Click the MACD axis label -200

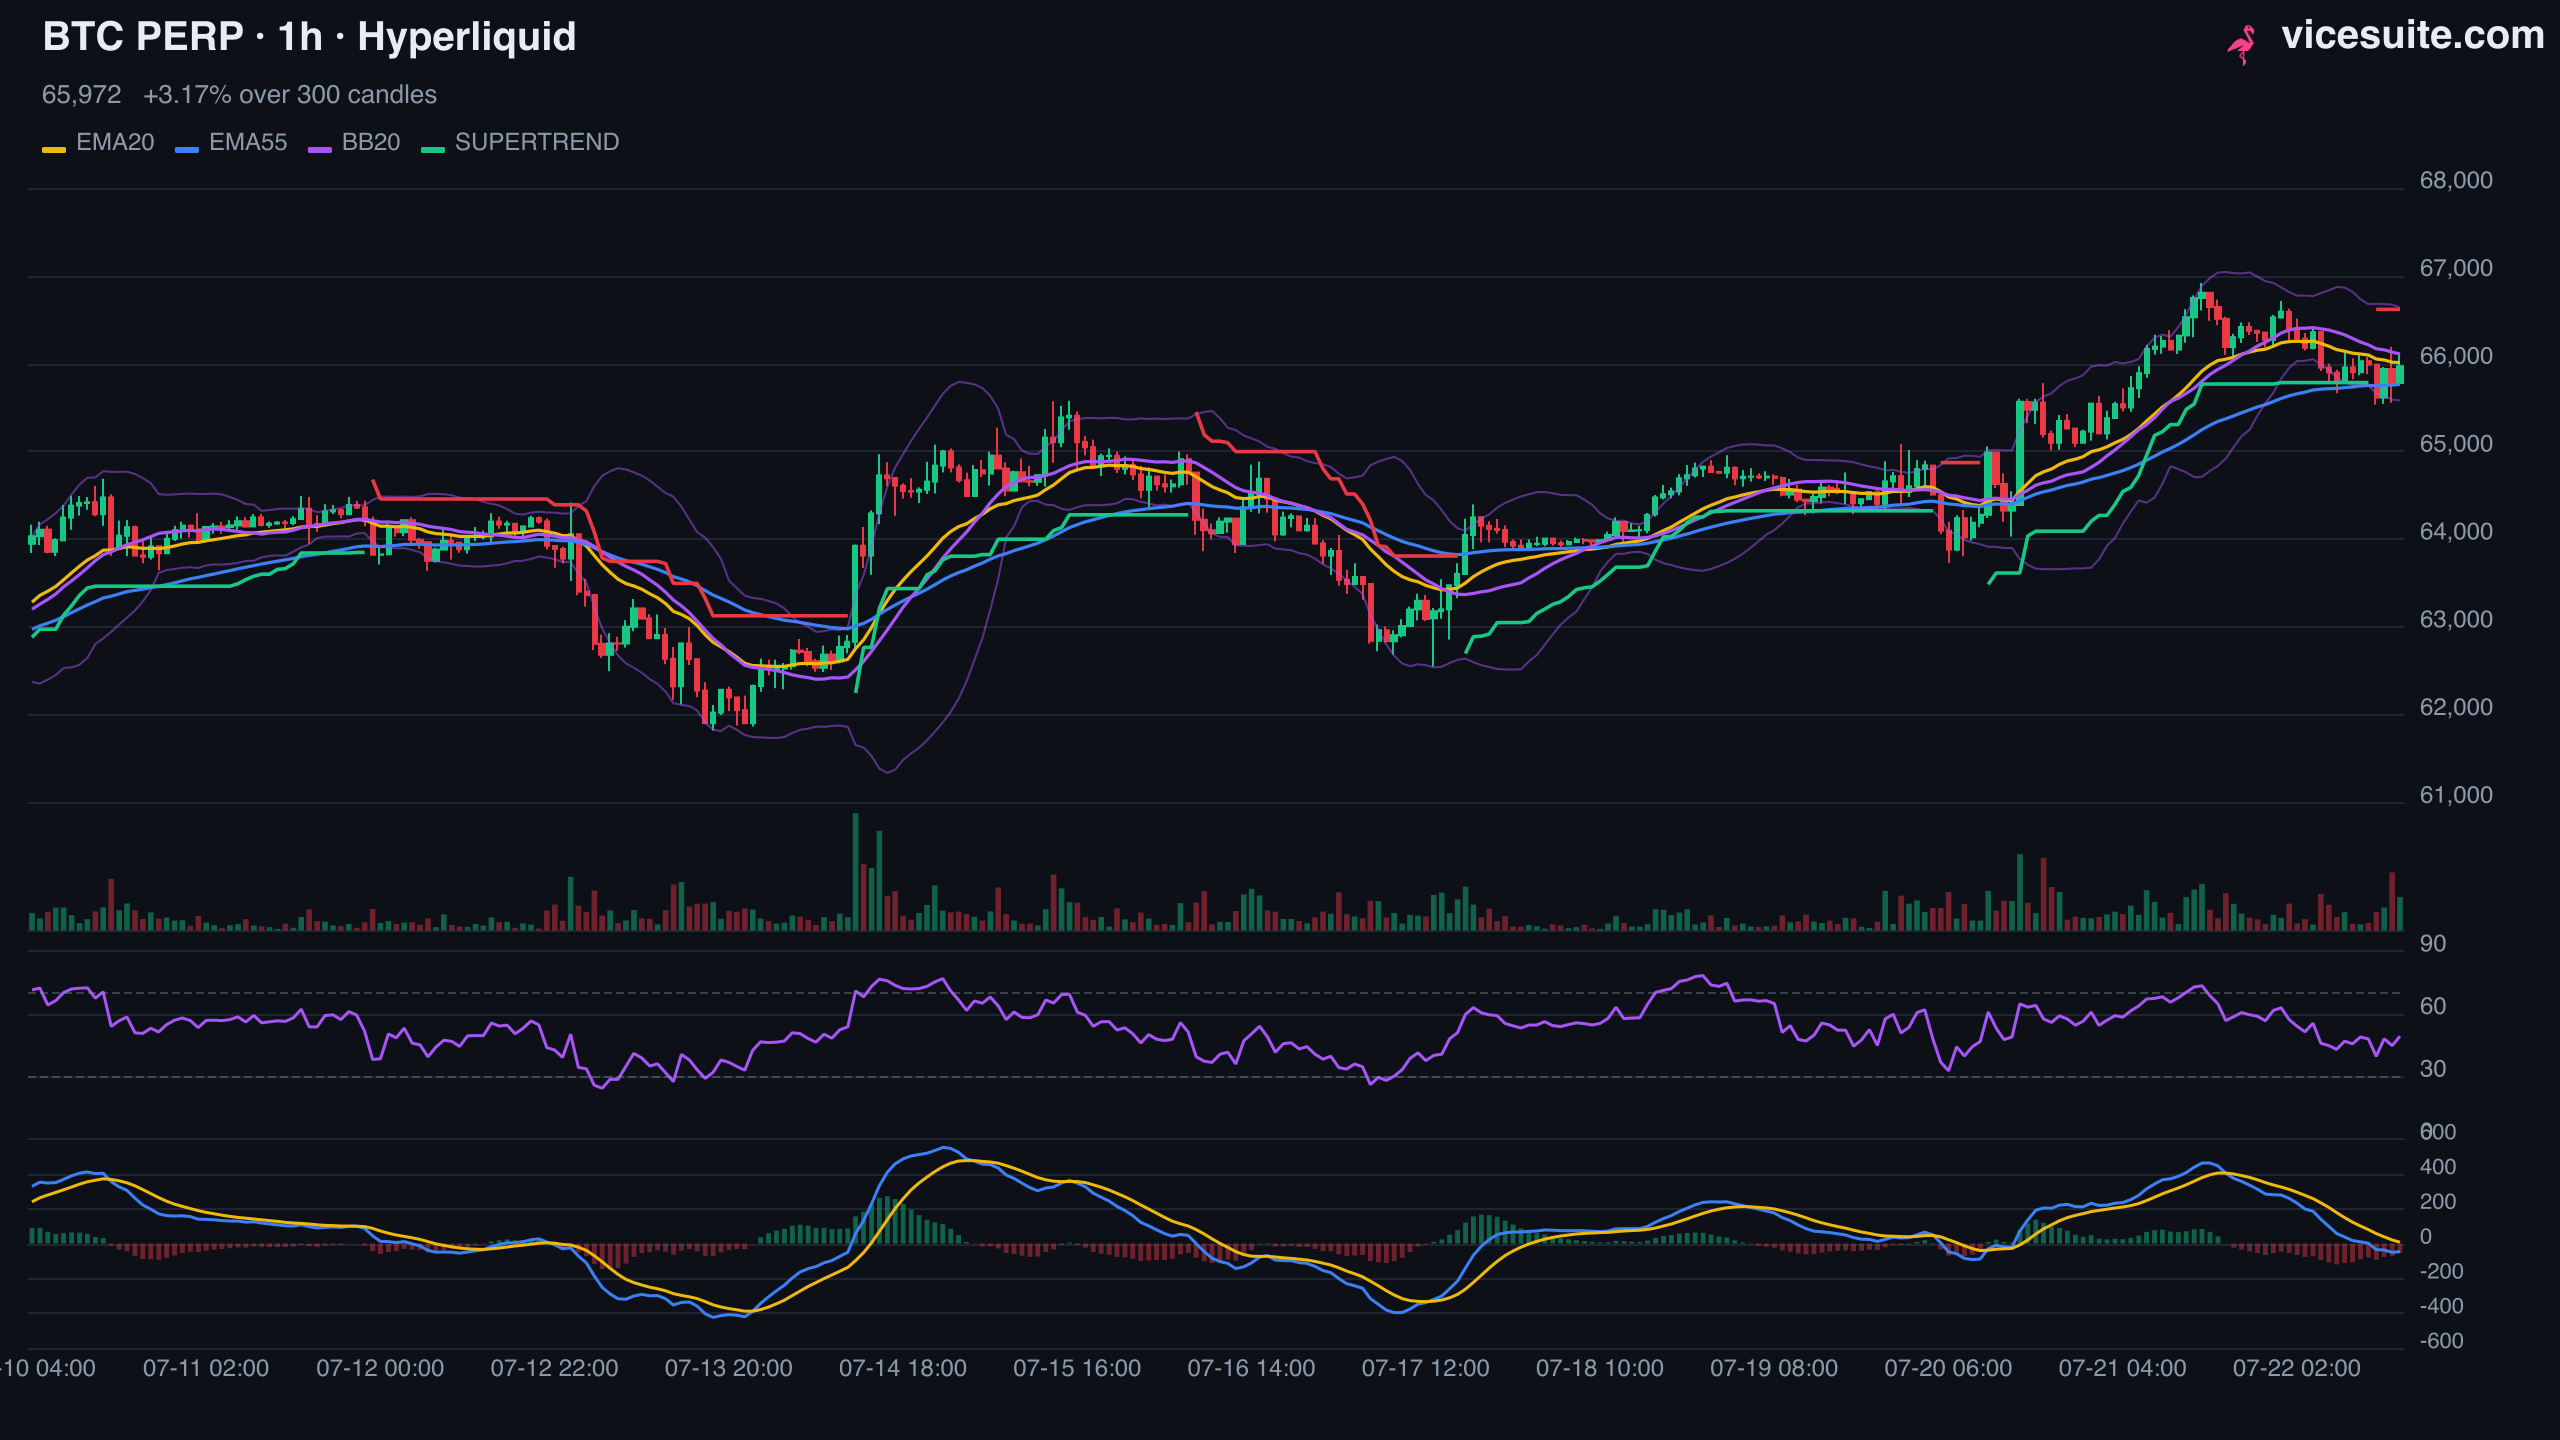point(2441,1272)
